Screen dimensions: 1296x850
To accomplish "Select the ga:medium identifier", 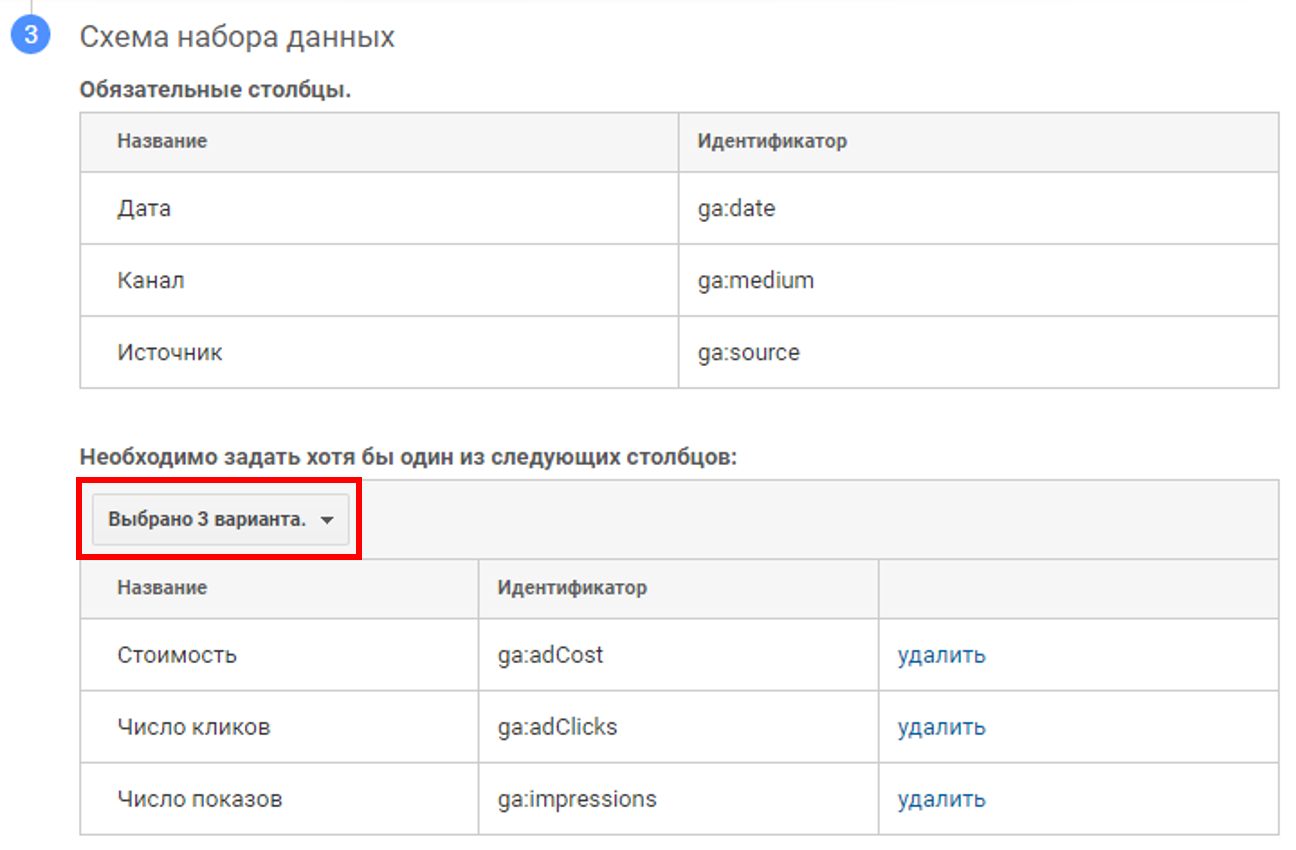I will tap(755, 280).
